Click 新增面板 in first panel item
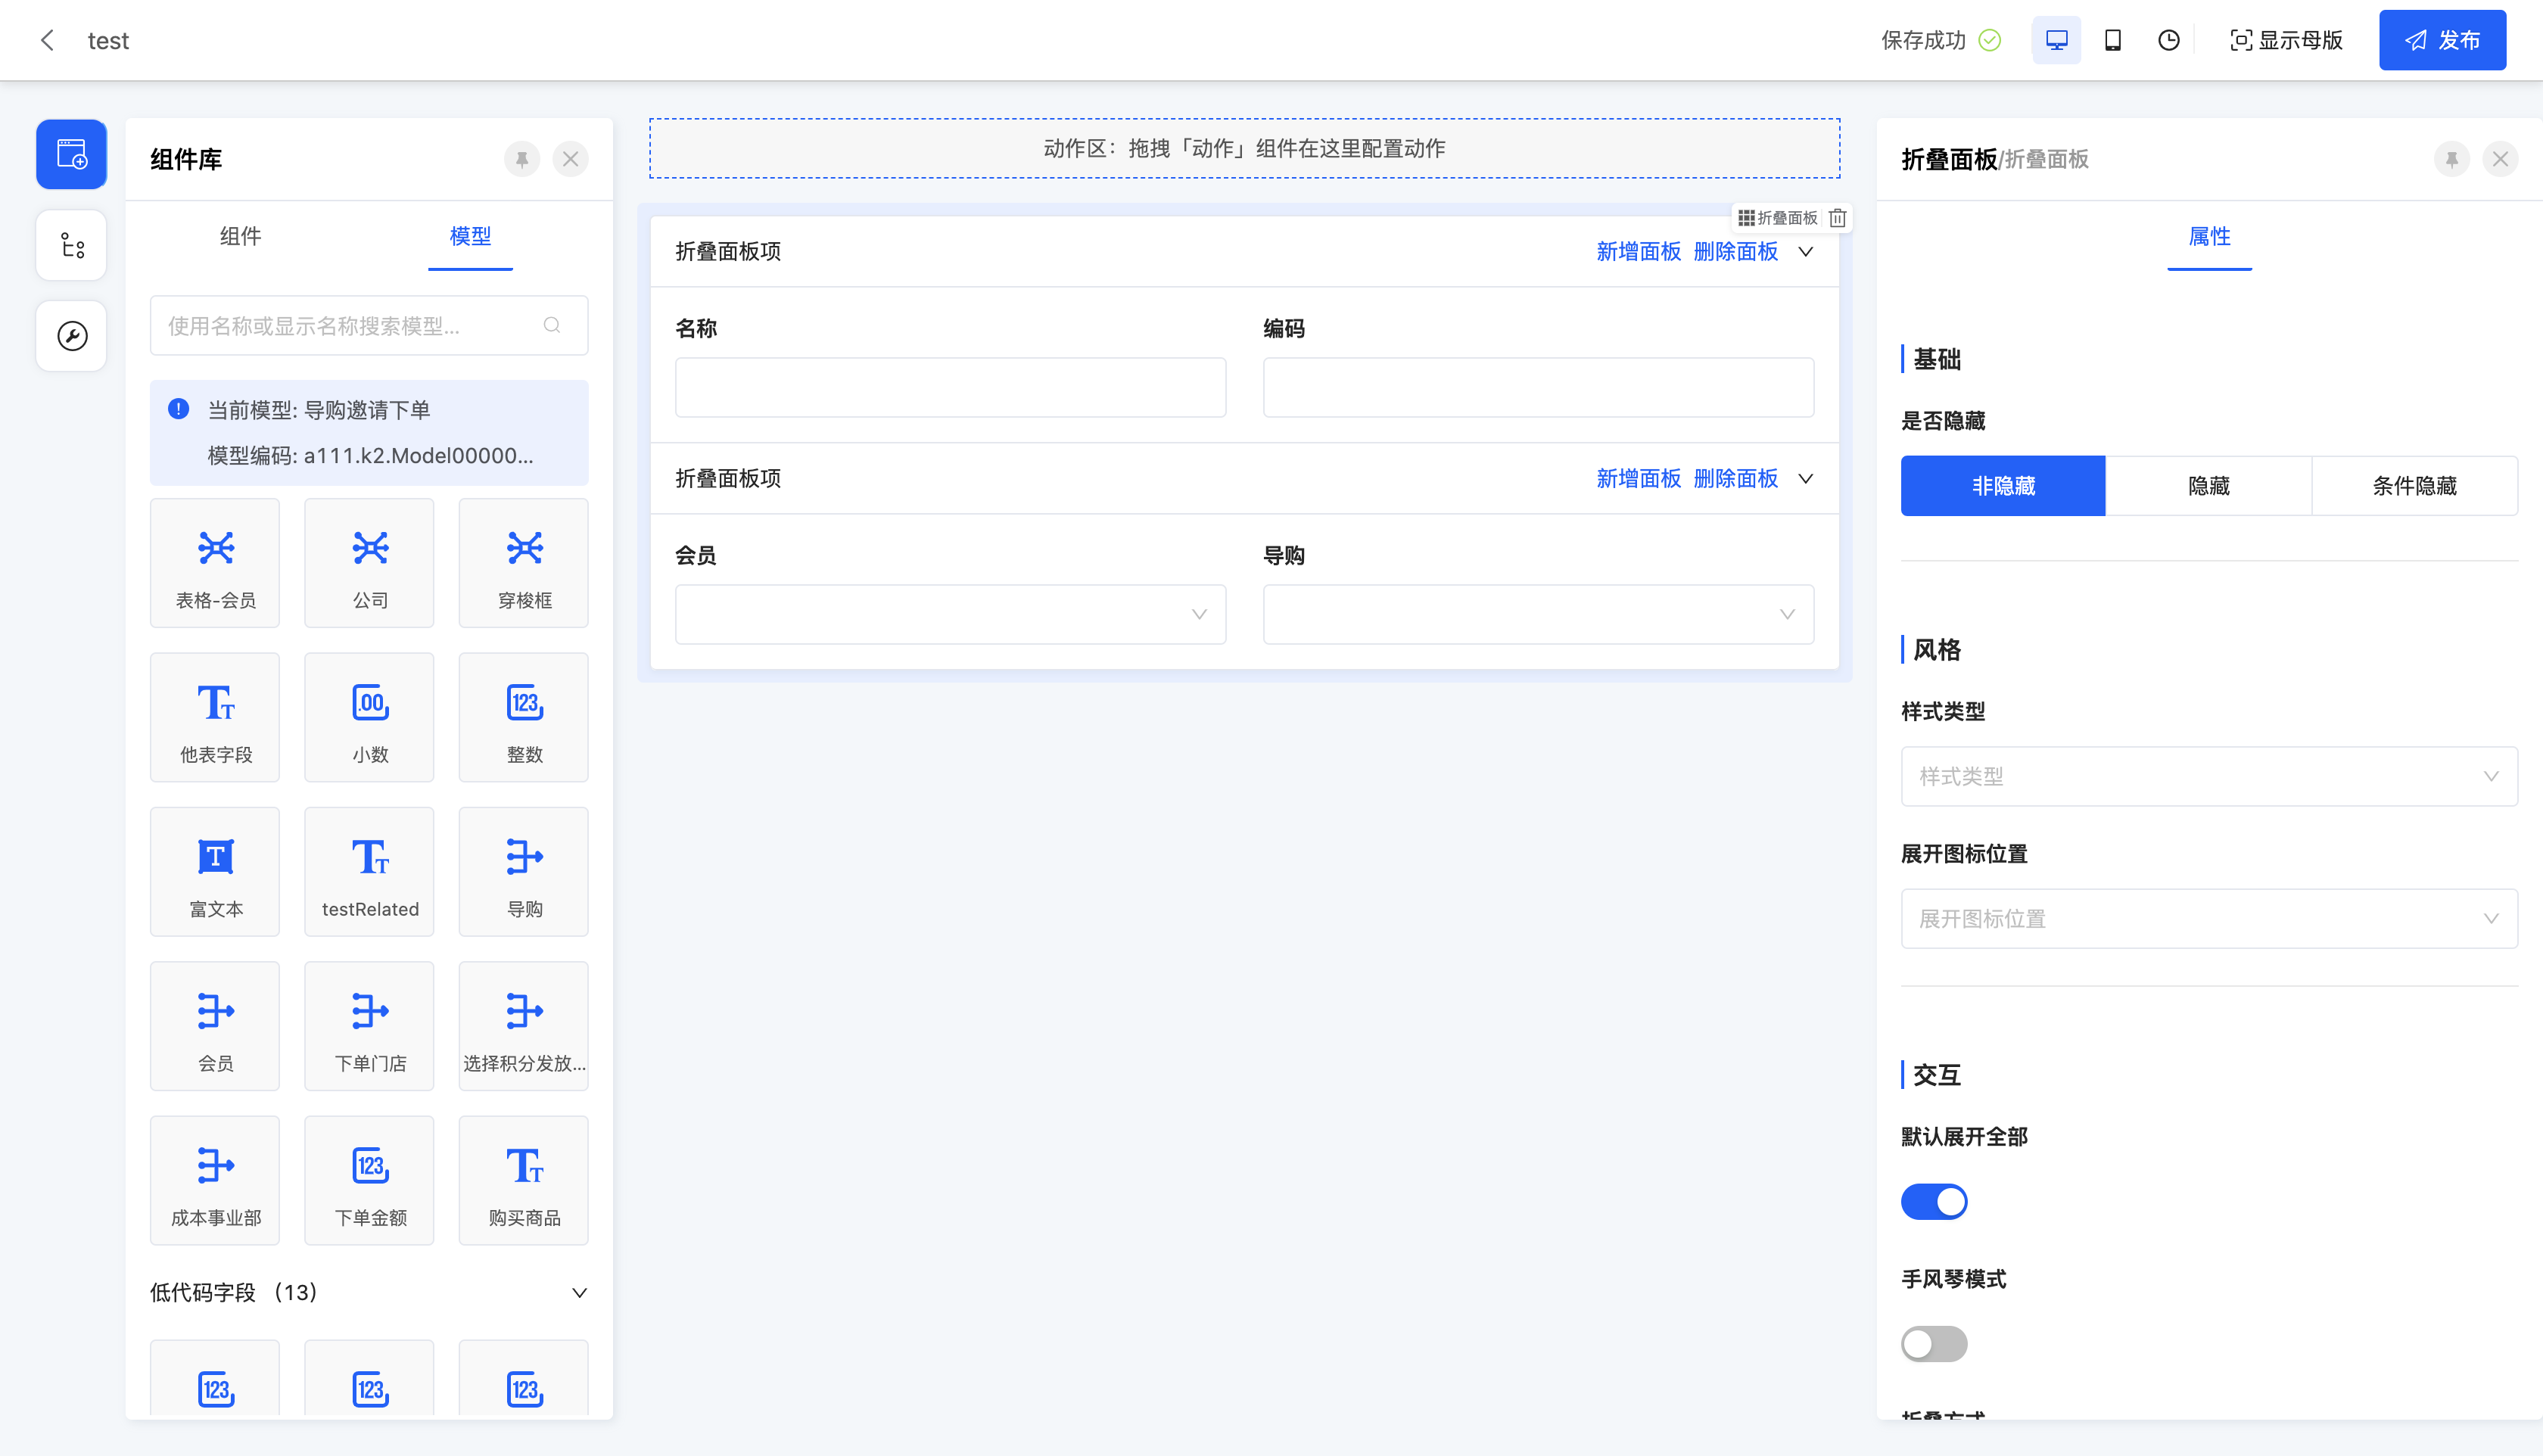The height and width of the screenshot is (1456, 2543). tap(1638, 251)
